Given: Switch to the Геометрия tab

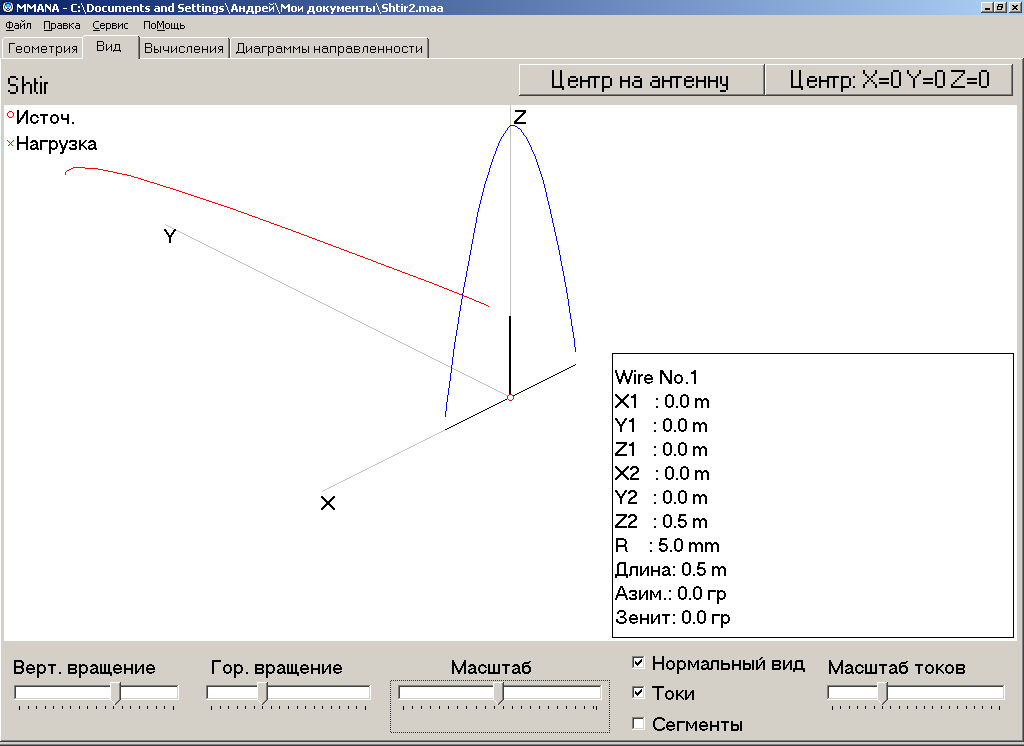Looking at the screenshot, I should pyautogui.click(x=42, y=48).
